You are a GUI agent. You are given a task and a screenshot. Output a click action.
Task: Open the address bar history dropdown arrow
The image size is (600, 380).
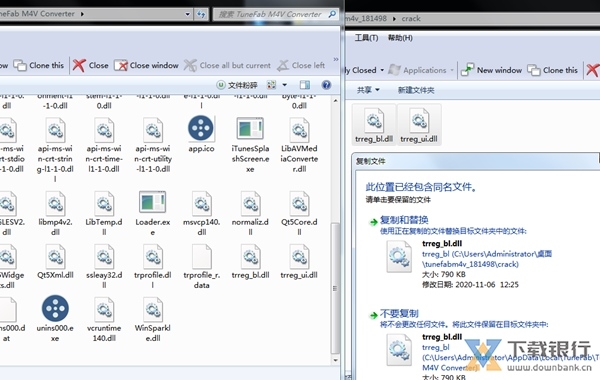[188, 14]
